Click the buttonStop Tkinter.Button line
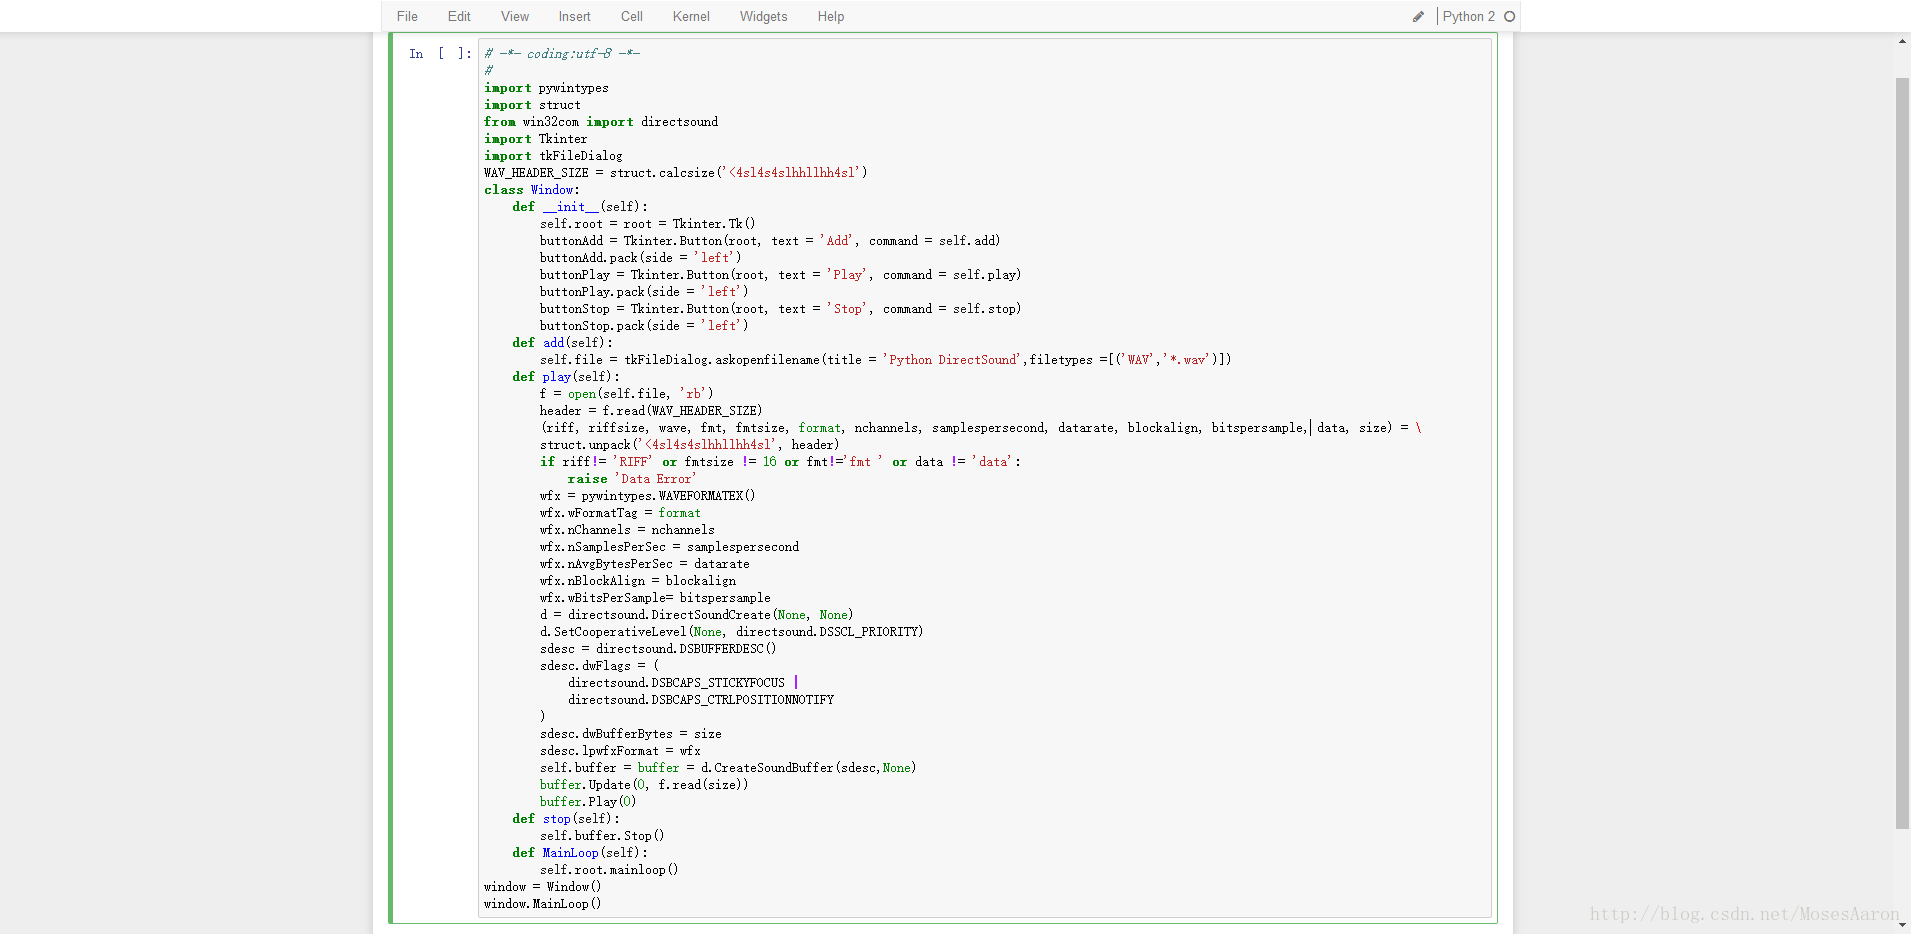Screen dimensions: 1911x934 pos(781,309)
